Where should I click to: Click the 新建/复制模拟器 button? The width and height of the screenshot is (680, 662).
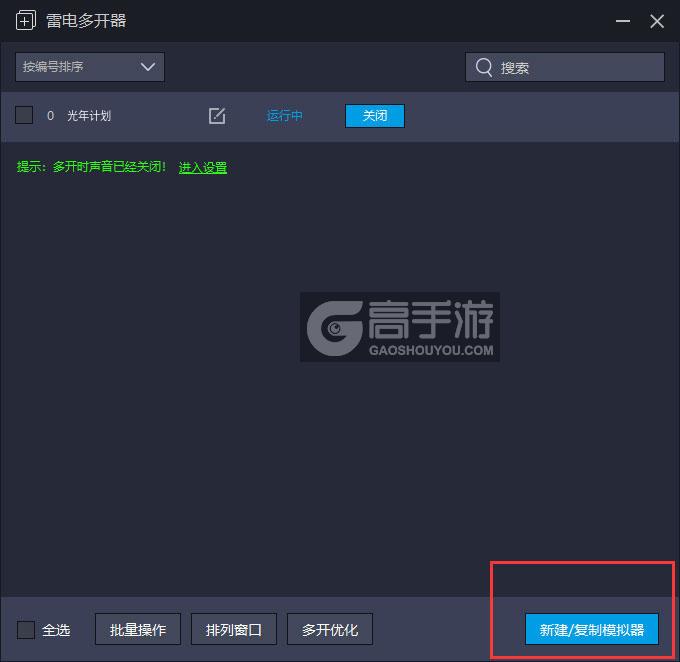point(592,629)
